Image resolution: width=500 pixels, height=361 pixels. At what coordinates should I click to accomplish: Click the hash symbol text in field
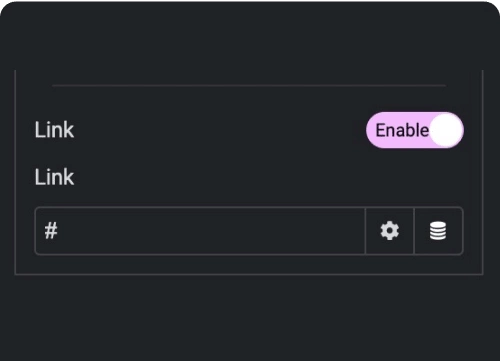pos(51,231)
